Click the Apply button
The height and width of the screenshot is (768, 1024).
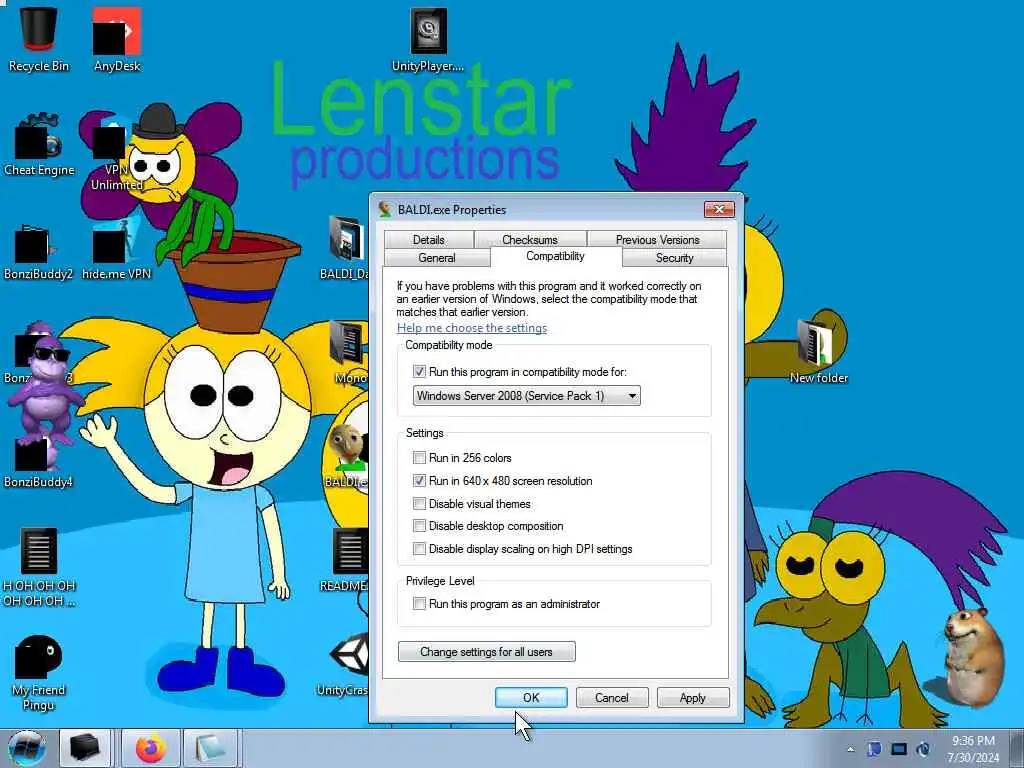(x=692, y=697)
